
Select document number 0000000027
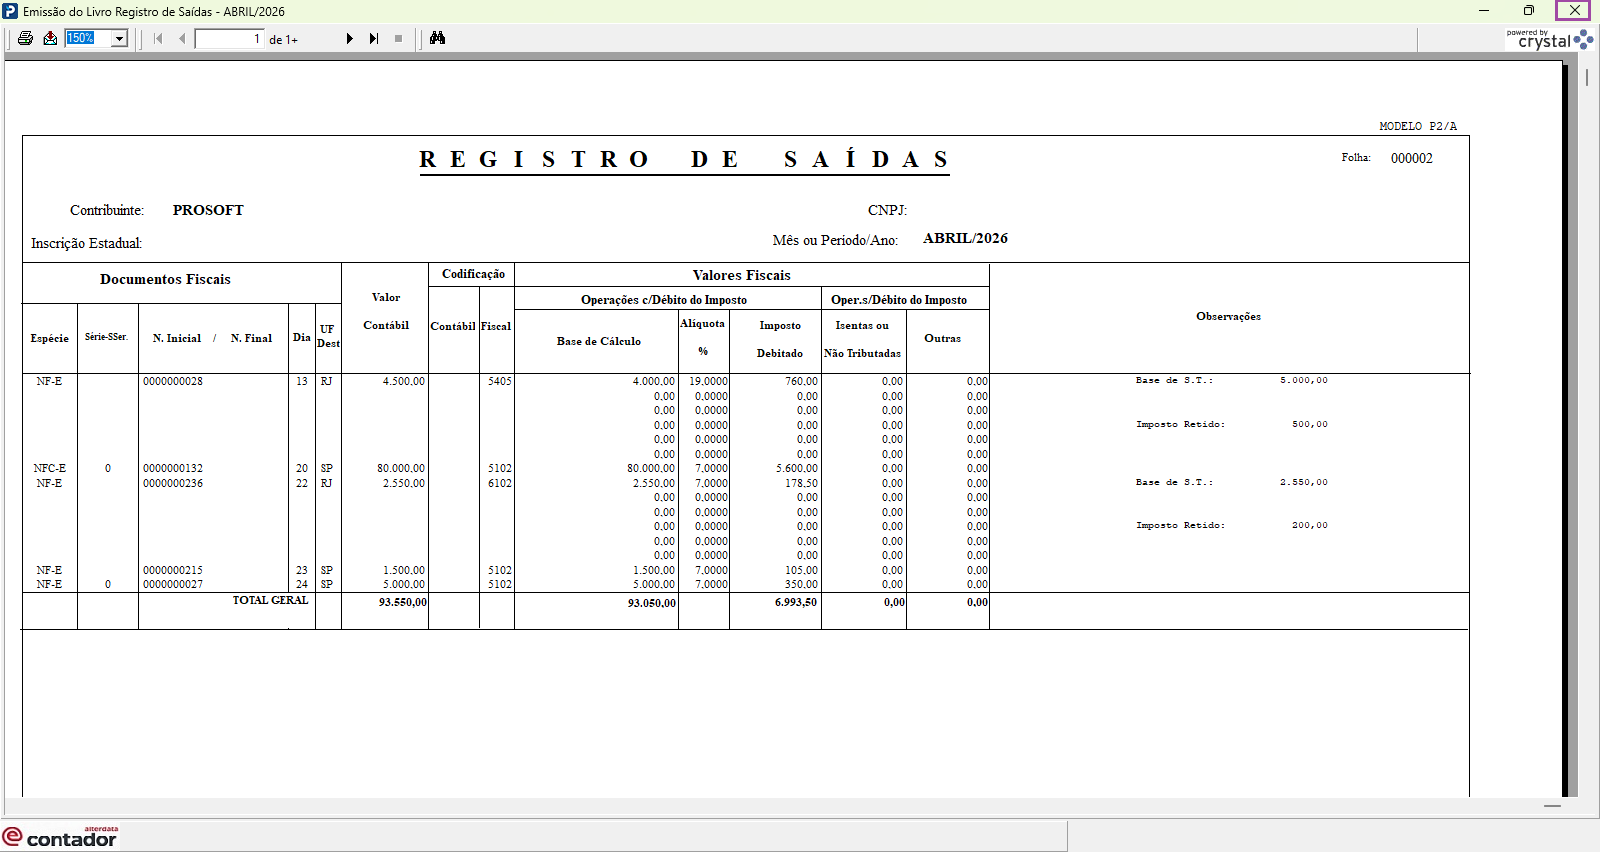173,584
